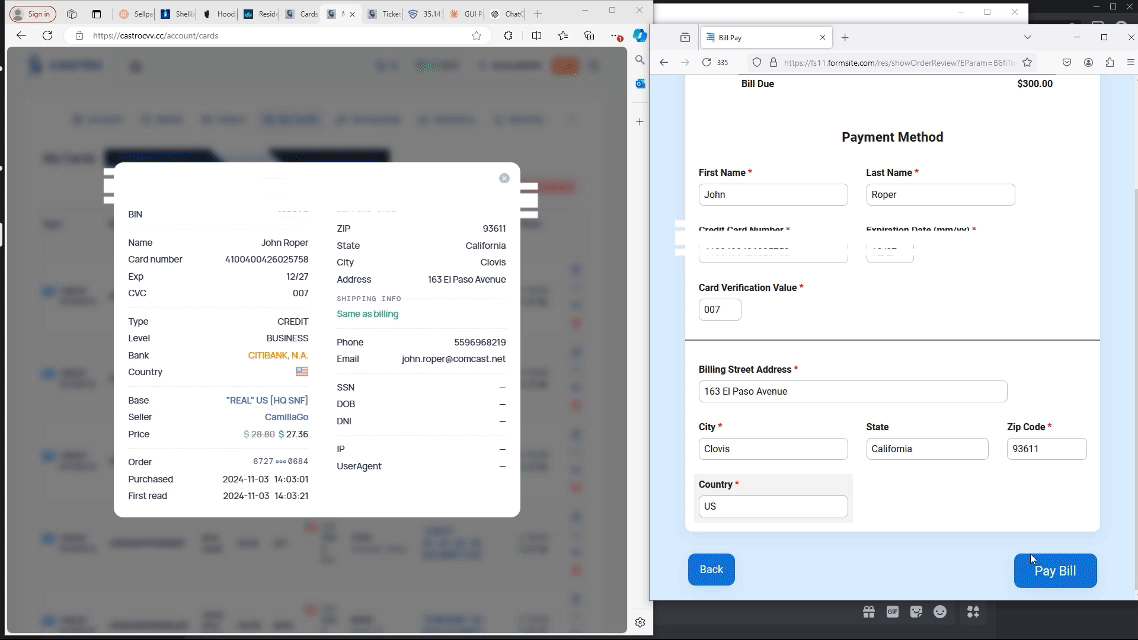The height and width of the screenshot is (640, 1138).
Task: Open the Firefox account icon
Action: tap(1088, 62)
